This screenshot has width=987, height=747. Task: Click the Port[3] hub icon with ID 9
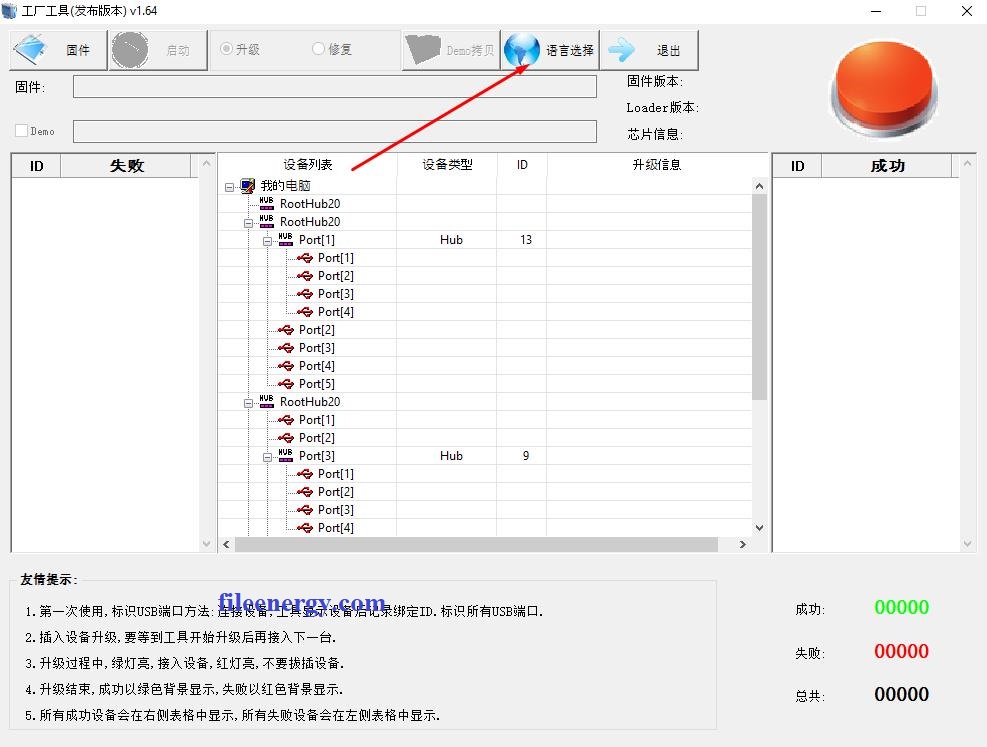(285, 455)
